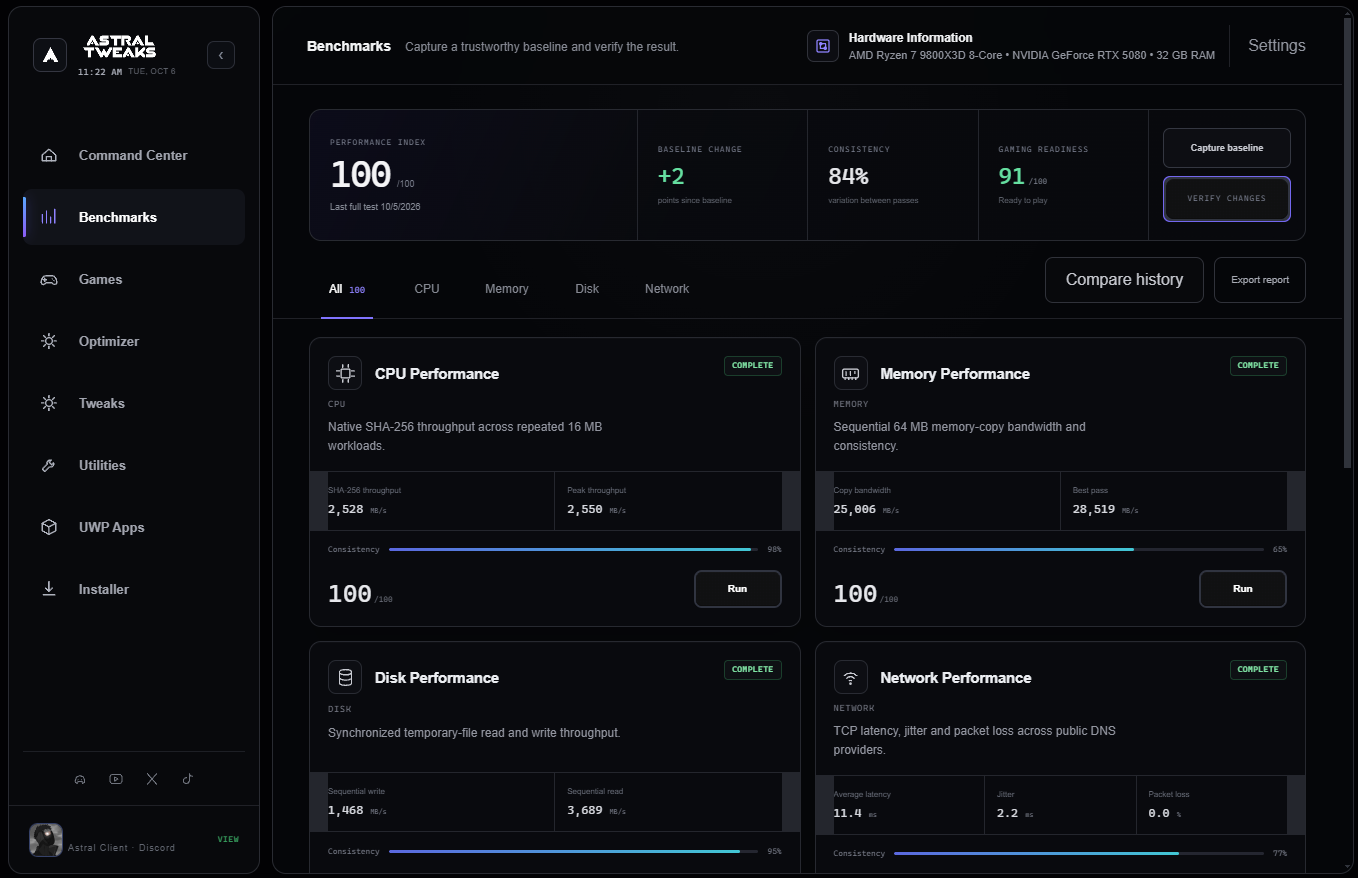Open Settings in the top bar
The width and height of the screenshot is (1358, 878).
[x=1277, y=46]
